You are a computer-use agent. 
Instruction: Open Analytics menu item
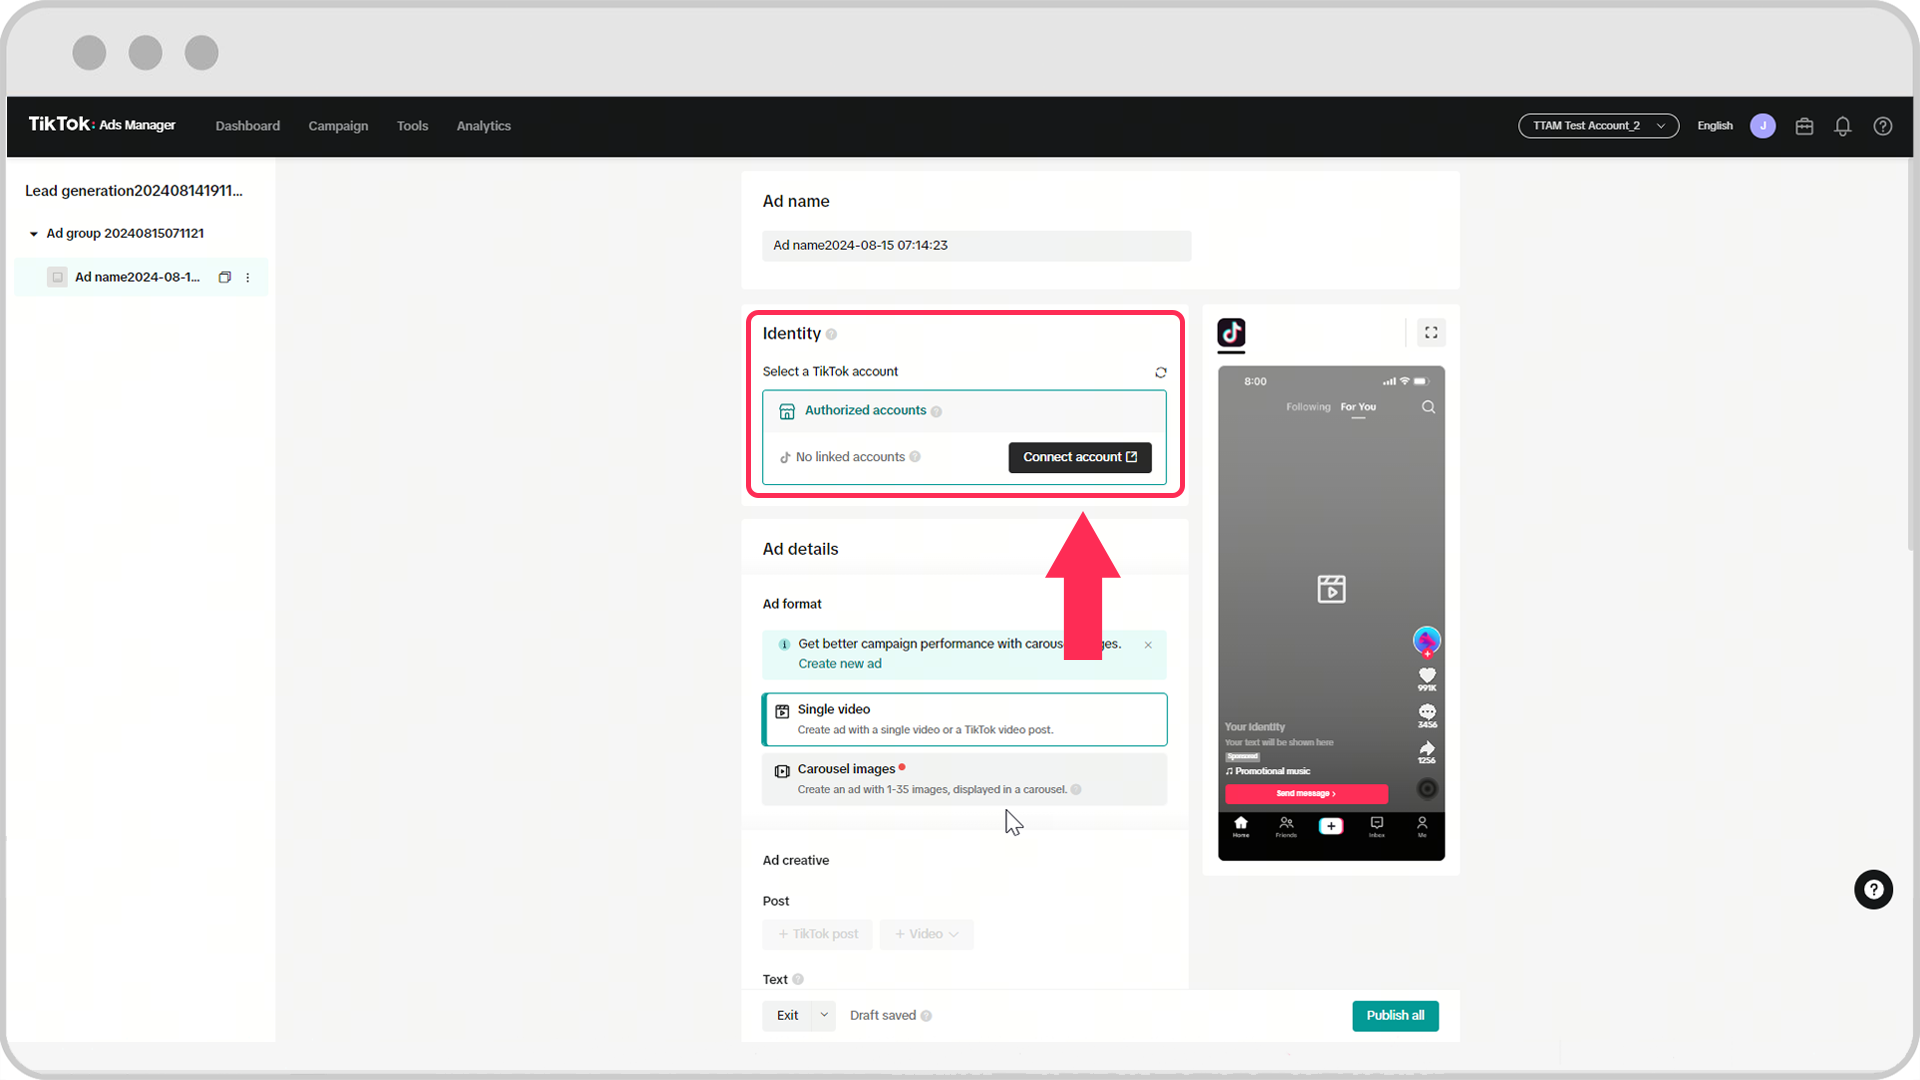coord(483,125)
